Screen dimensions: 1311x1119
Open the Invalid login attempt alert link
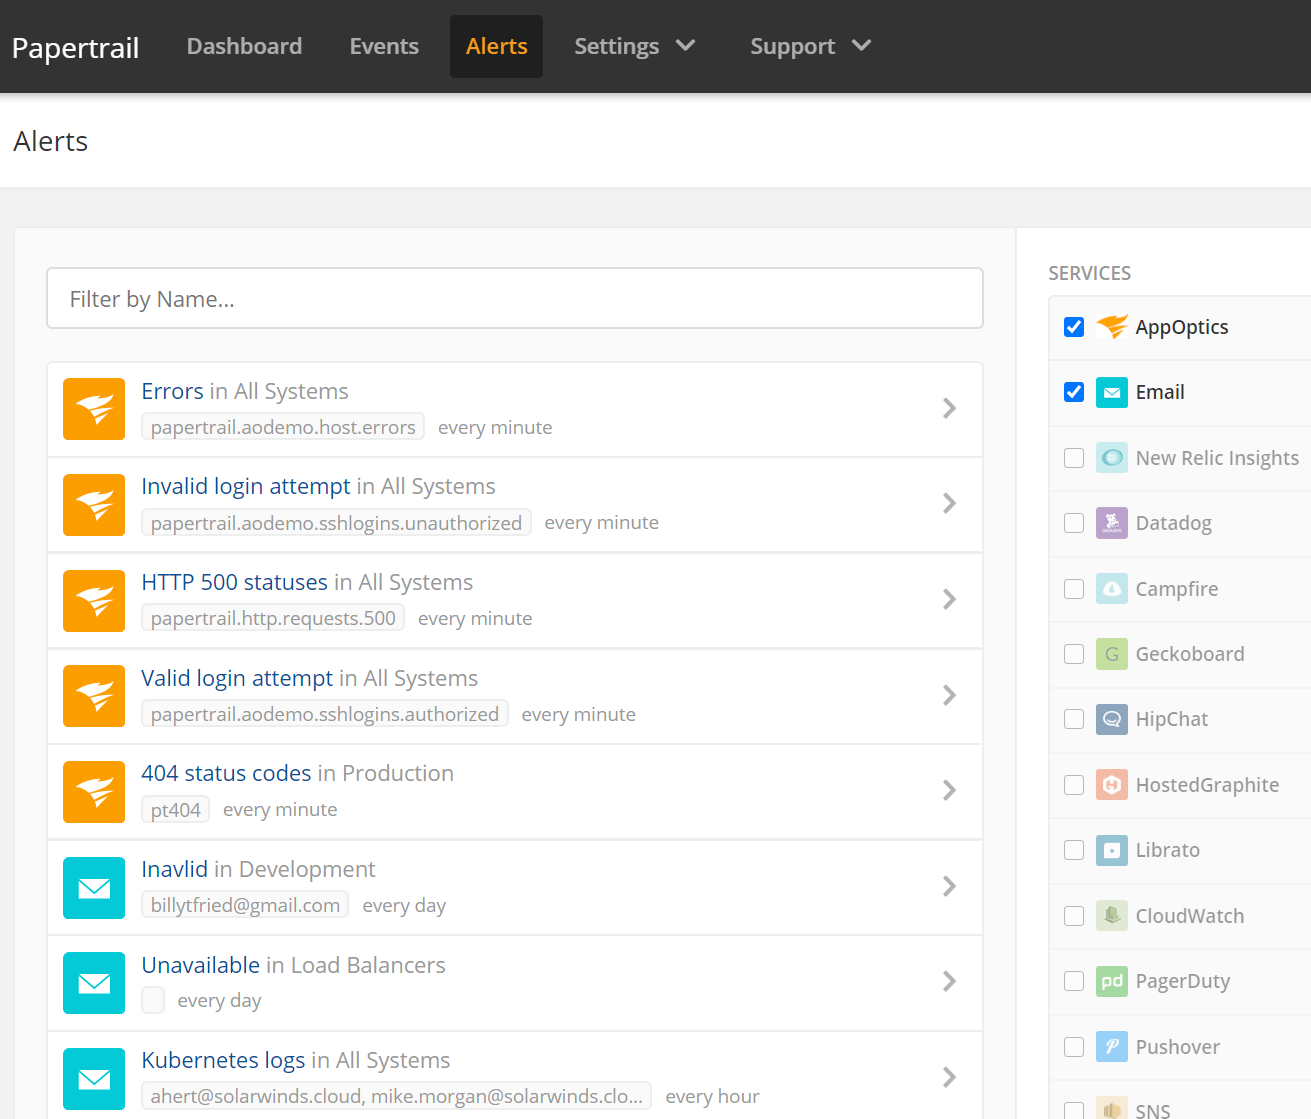point(246,485)
